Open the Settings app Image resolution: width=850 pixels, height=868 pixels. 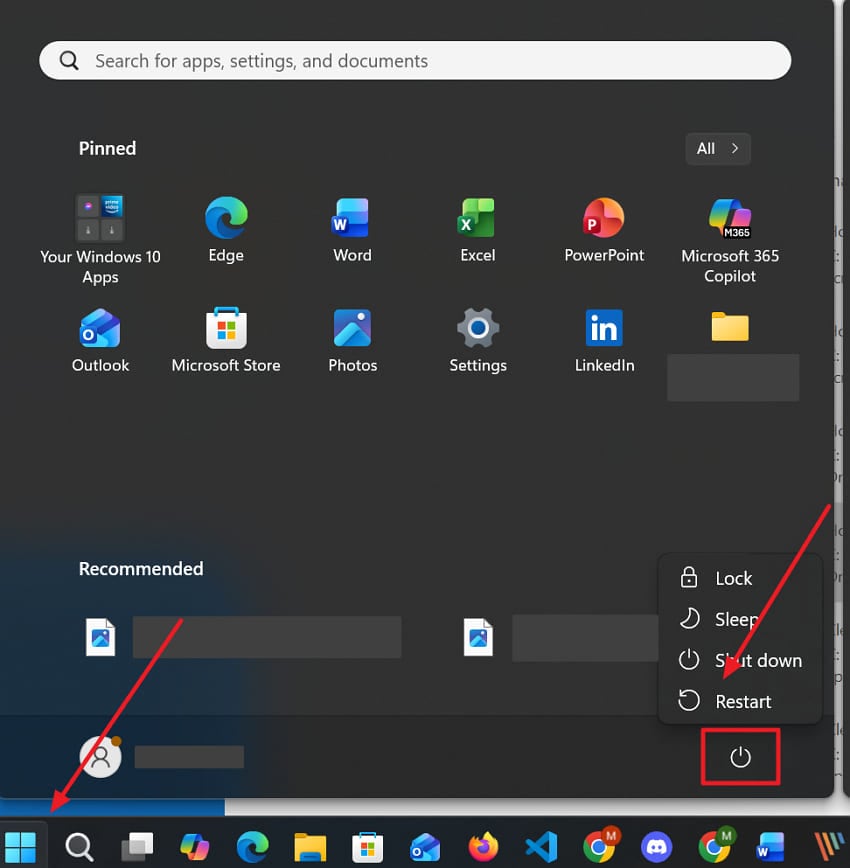[x=477, y=330]
